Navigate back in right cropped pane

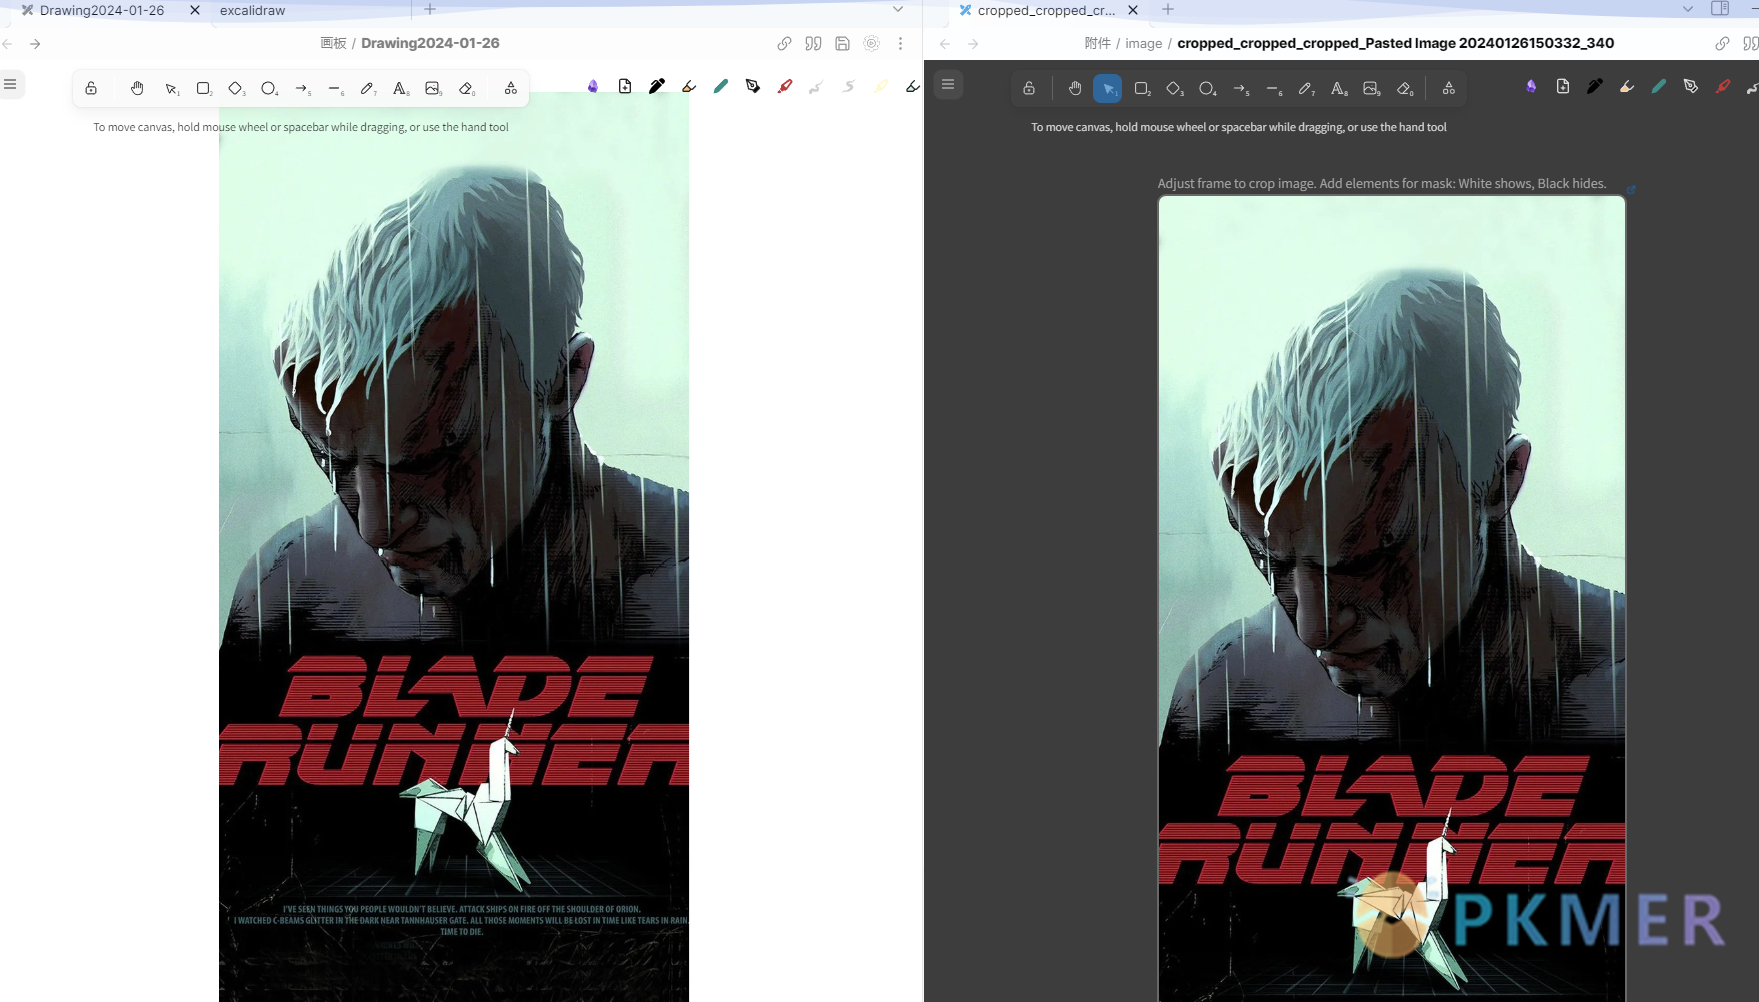(x=945, y=44)
